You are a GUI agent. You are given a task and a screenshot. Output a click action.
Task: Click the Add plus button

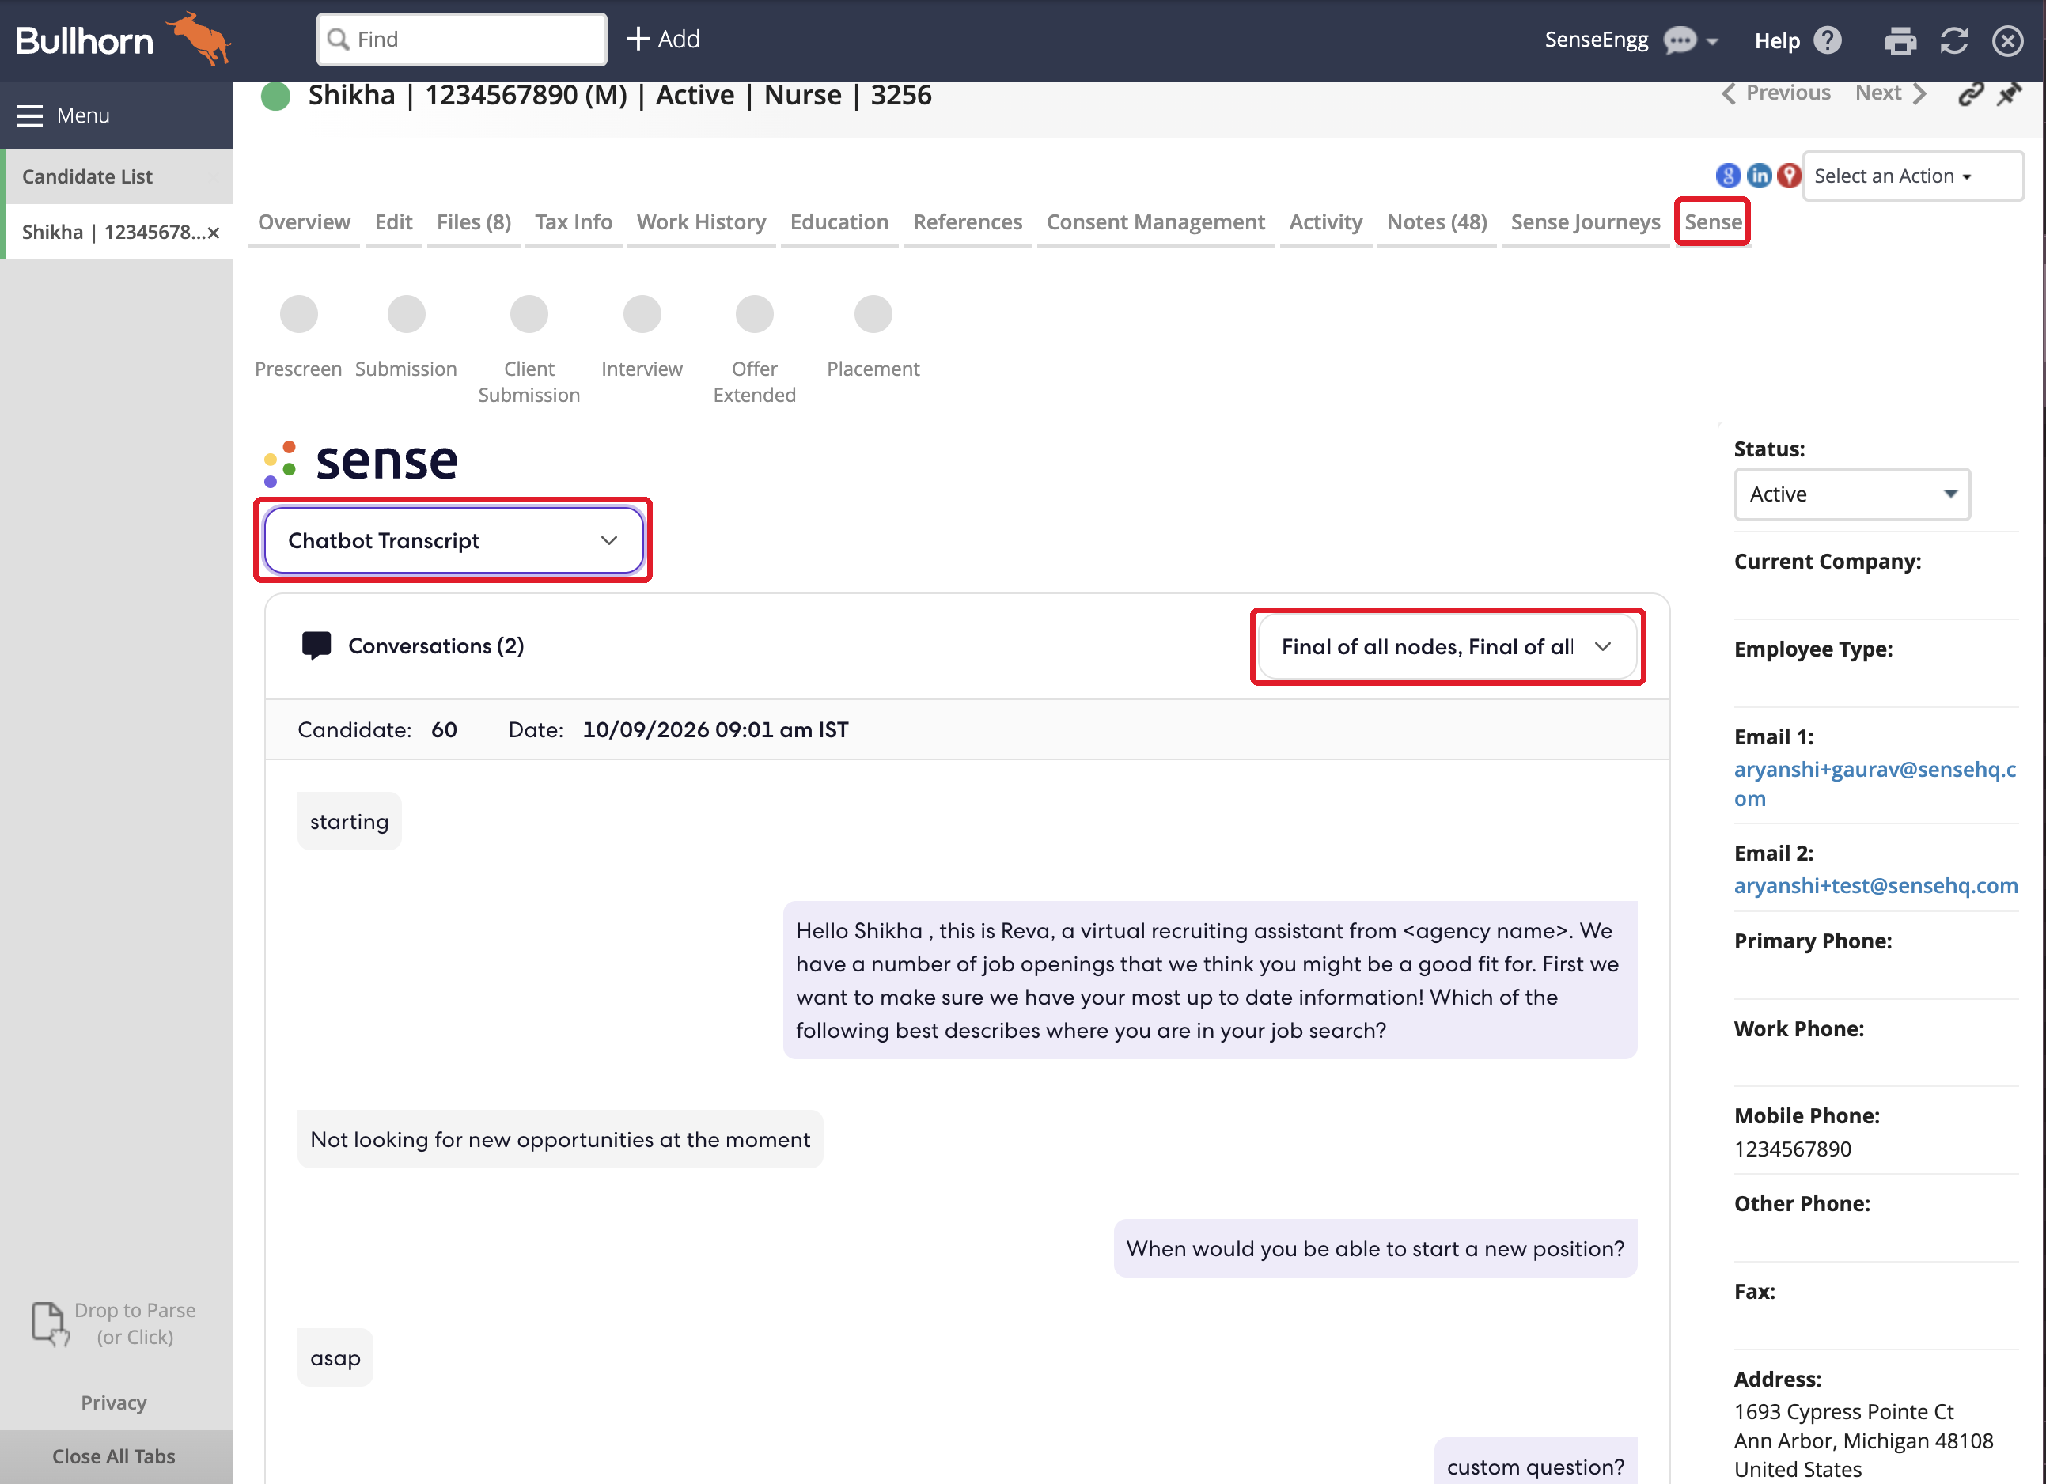(663, 39)
